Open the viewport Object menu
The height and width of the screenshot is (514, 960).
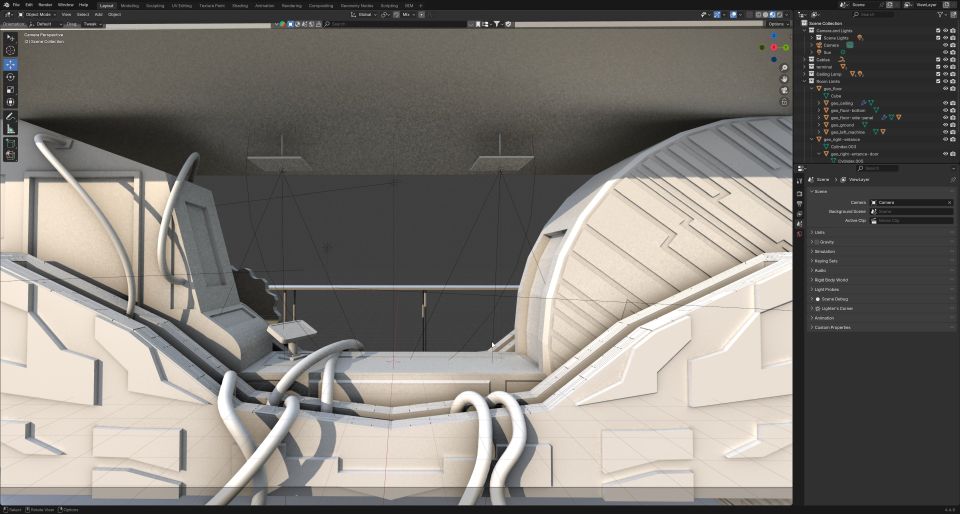point(114,14)
